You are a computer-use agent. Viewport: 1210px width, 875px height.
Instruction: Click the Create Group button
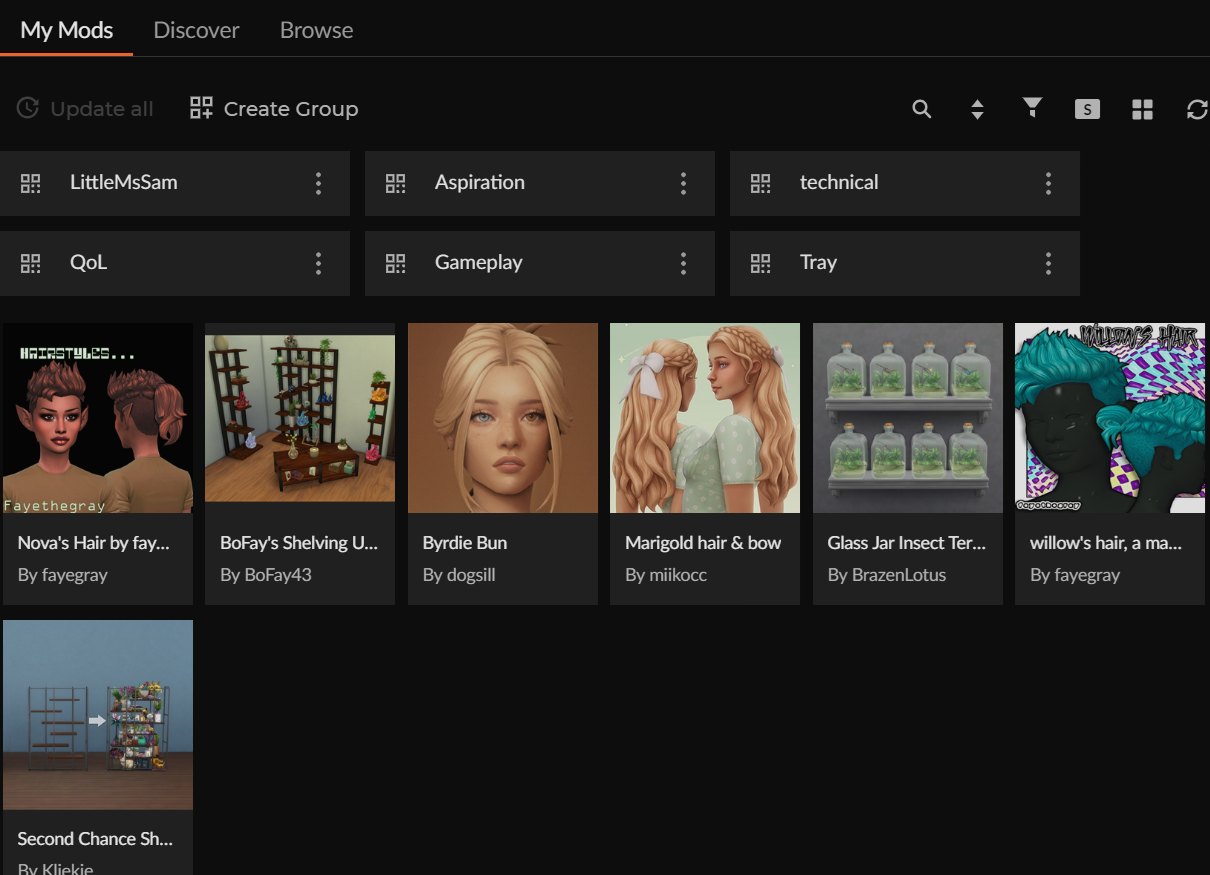274,109
